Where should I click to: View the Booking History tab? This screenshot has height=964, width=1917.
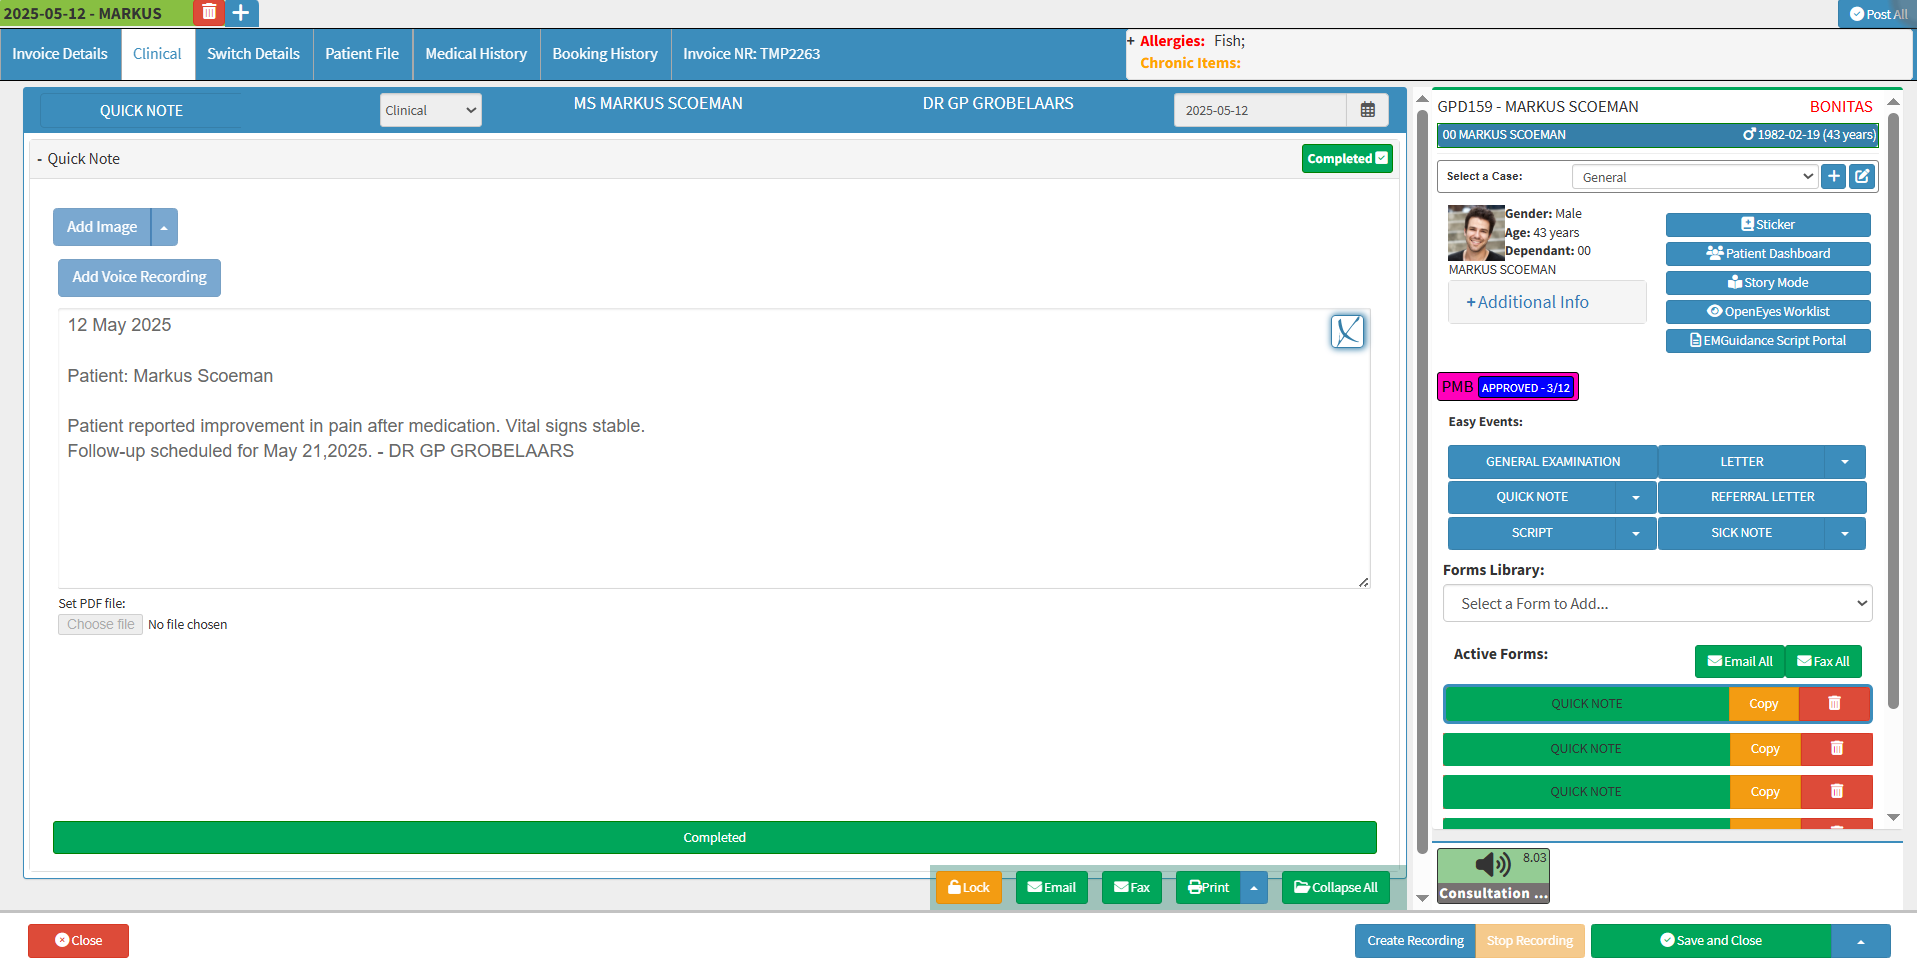[605, 54]
